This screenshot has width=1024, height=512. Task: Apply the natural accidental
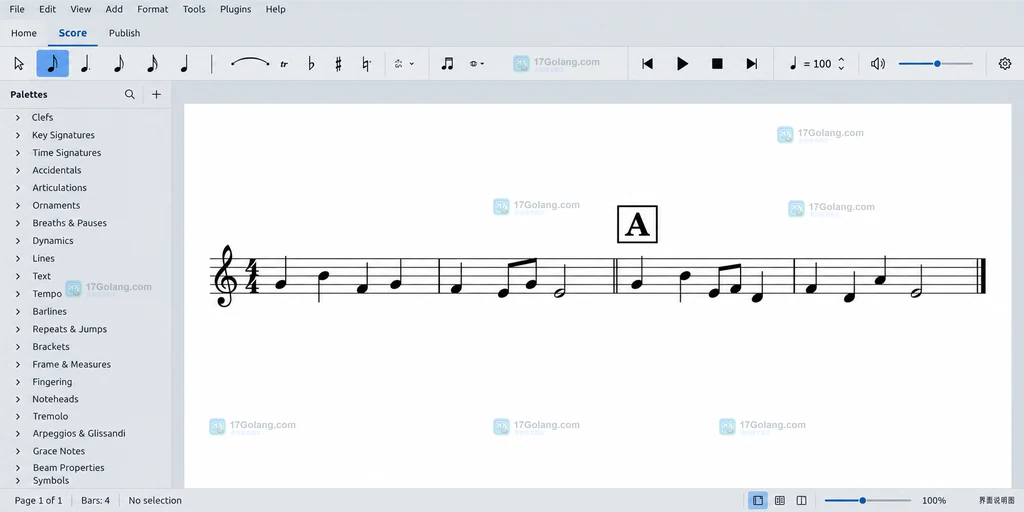[x=366, y=63]
